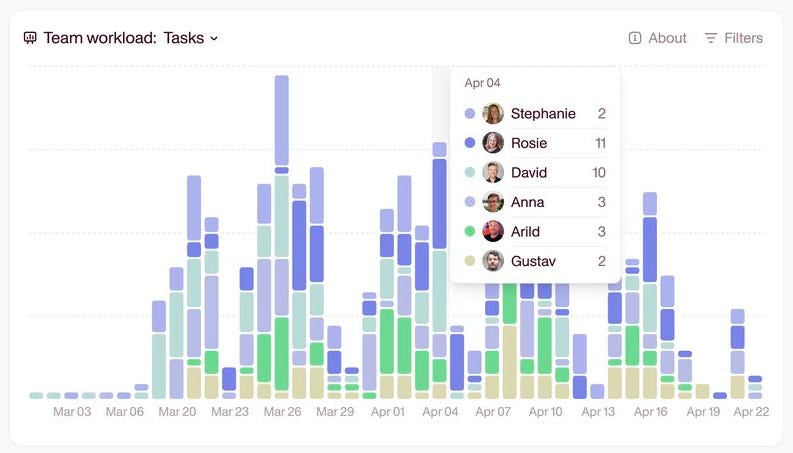
Task: Select the Tasks metric label
Action: [x=184, y=38]
